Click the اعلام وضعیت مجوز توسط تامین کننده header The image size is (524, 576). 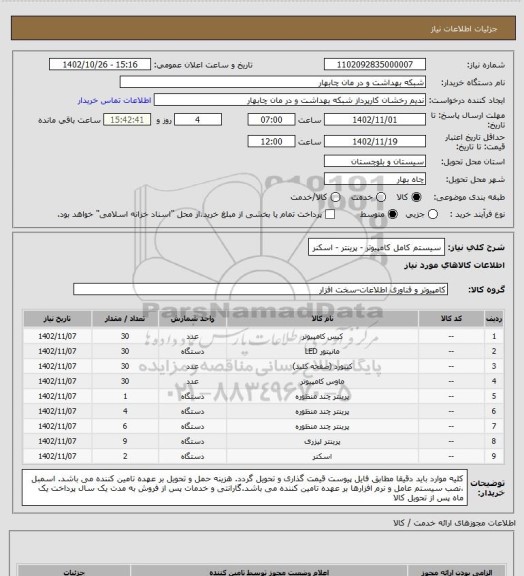(269, 572)
